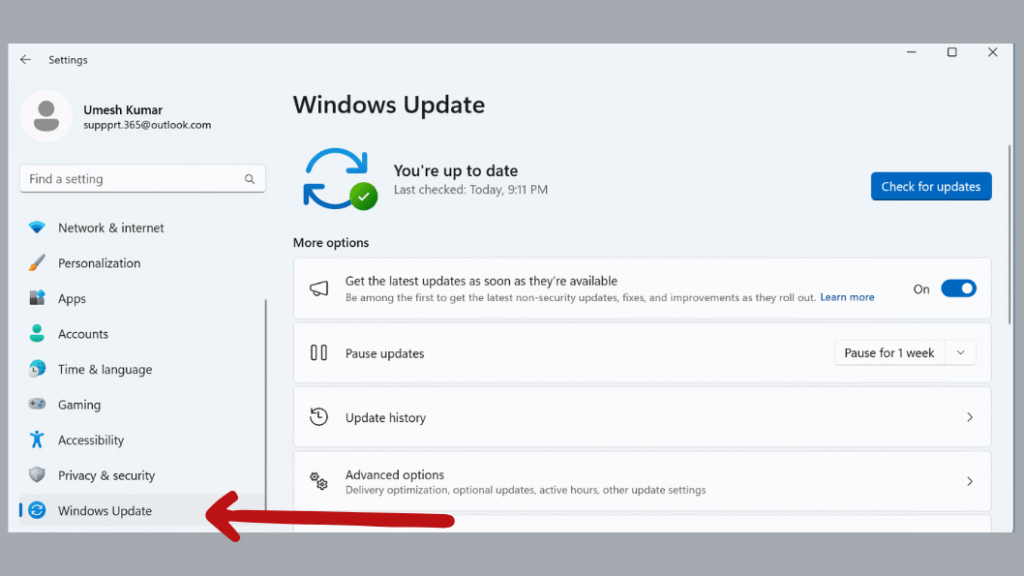Click the You're up to date text
The width and height of the screenshot is (1024, 576).
tap(455, 170)
